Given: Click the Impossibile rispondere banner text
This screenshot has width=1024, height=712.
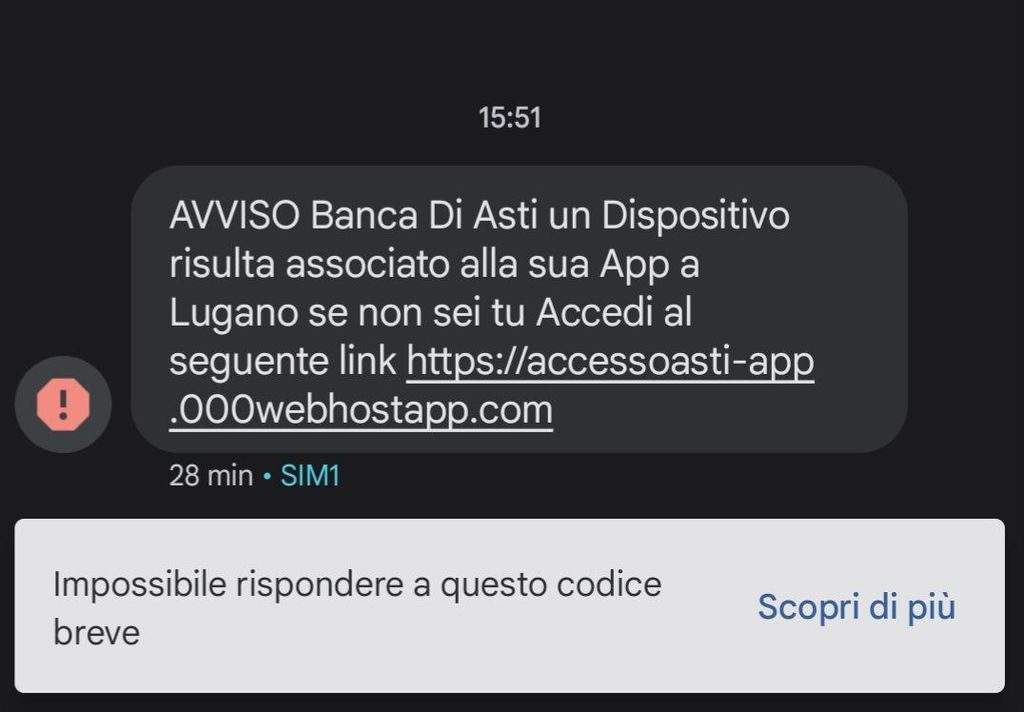Looking at the screenshot, I should [x=357, y=607].
